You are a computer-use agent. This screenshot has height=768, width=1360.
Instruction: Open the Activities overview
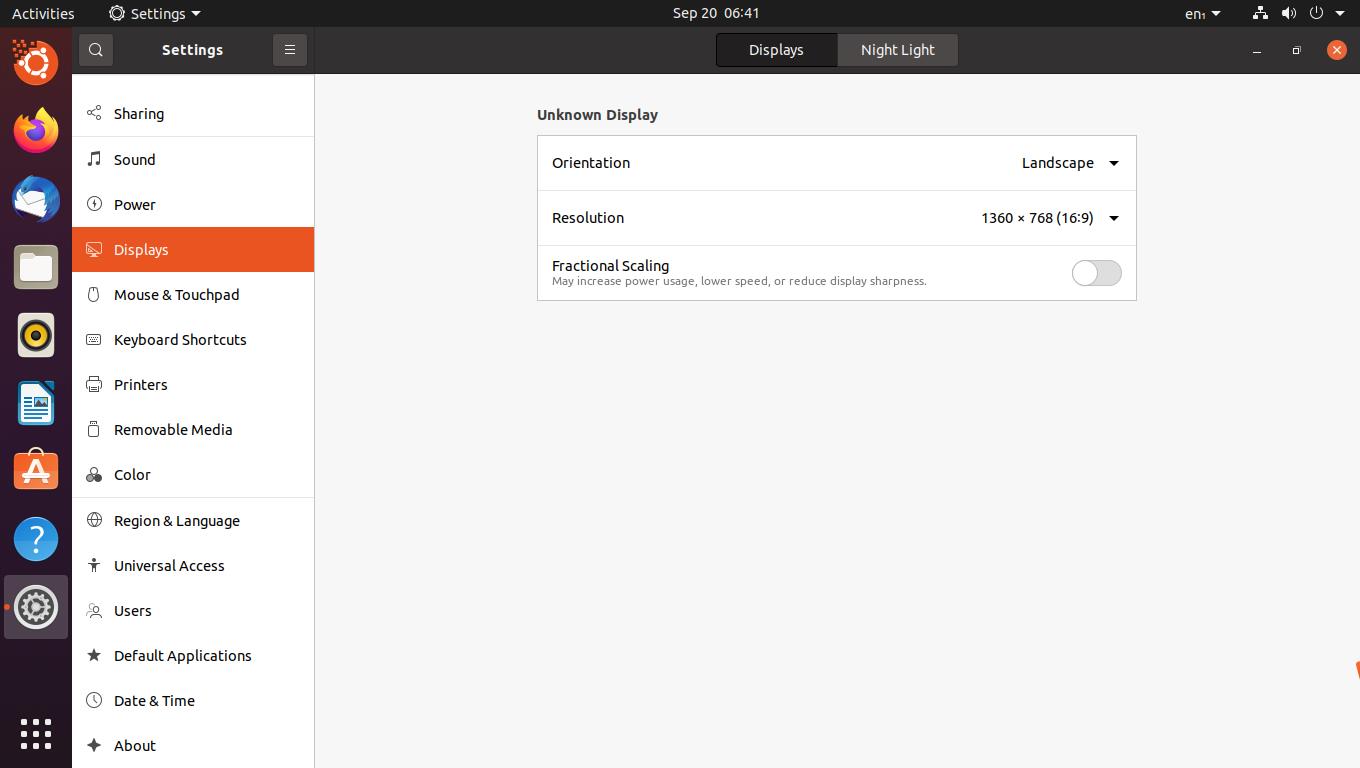[43, 13]
